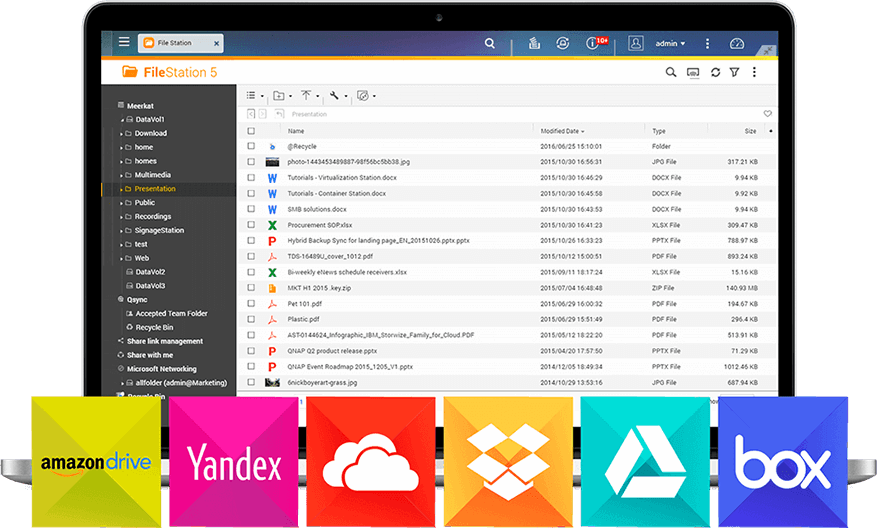Click the Box cloud service tile
The height and width of the screenshot is (528, 877).
point(782,461)
